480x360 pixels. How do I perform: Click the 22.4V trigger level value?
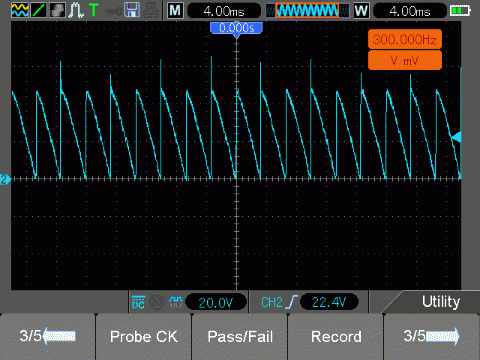point(329,302)
